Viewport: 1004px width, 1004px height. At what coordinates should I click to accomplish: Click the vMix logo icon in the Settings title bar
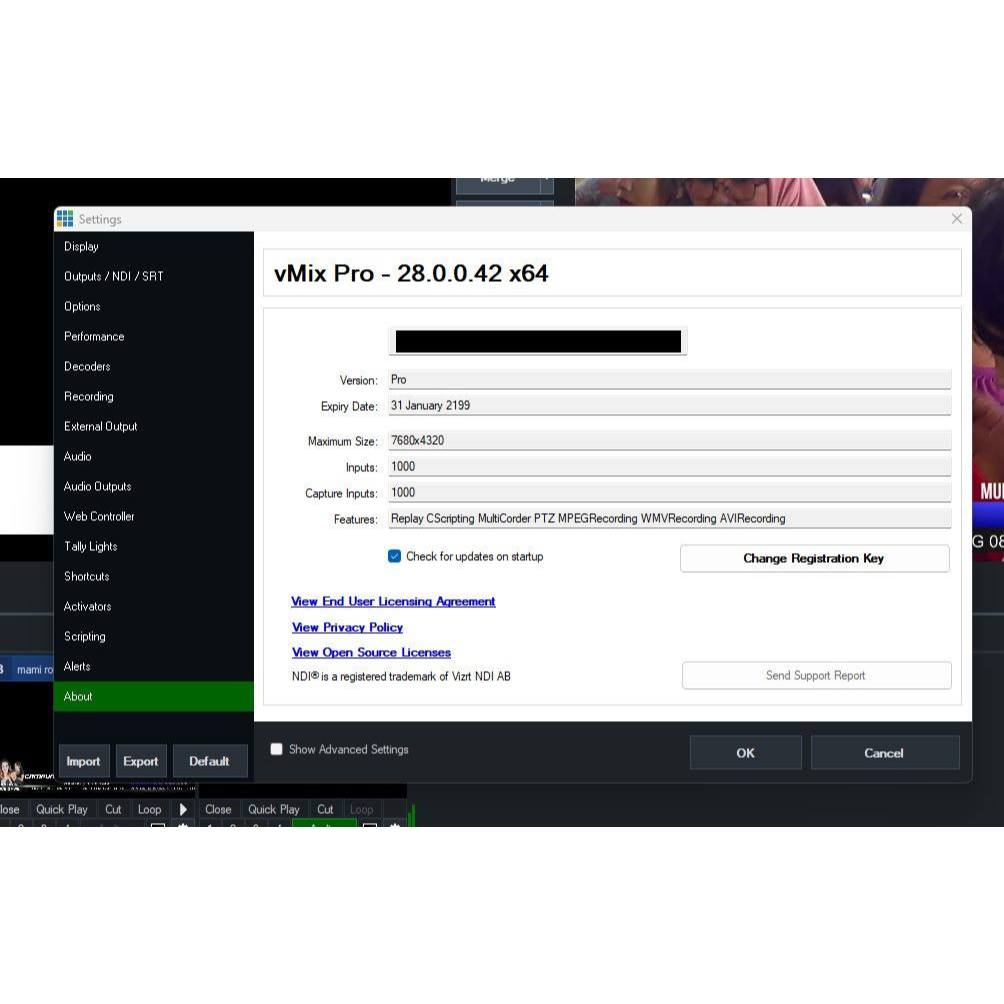pos(65,219)
